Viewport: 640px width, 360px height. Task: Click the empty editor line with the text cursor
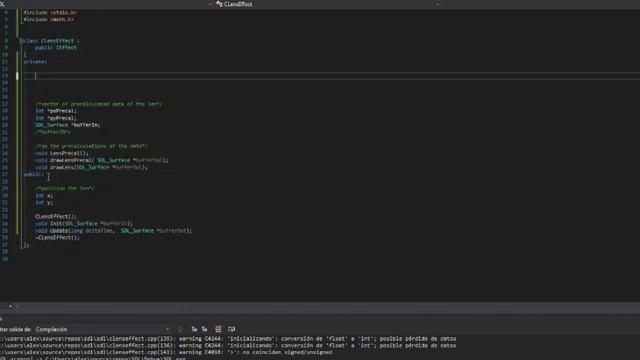pos(331,76)
